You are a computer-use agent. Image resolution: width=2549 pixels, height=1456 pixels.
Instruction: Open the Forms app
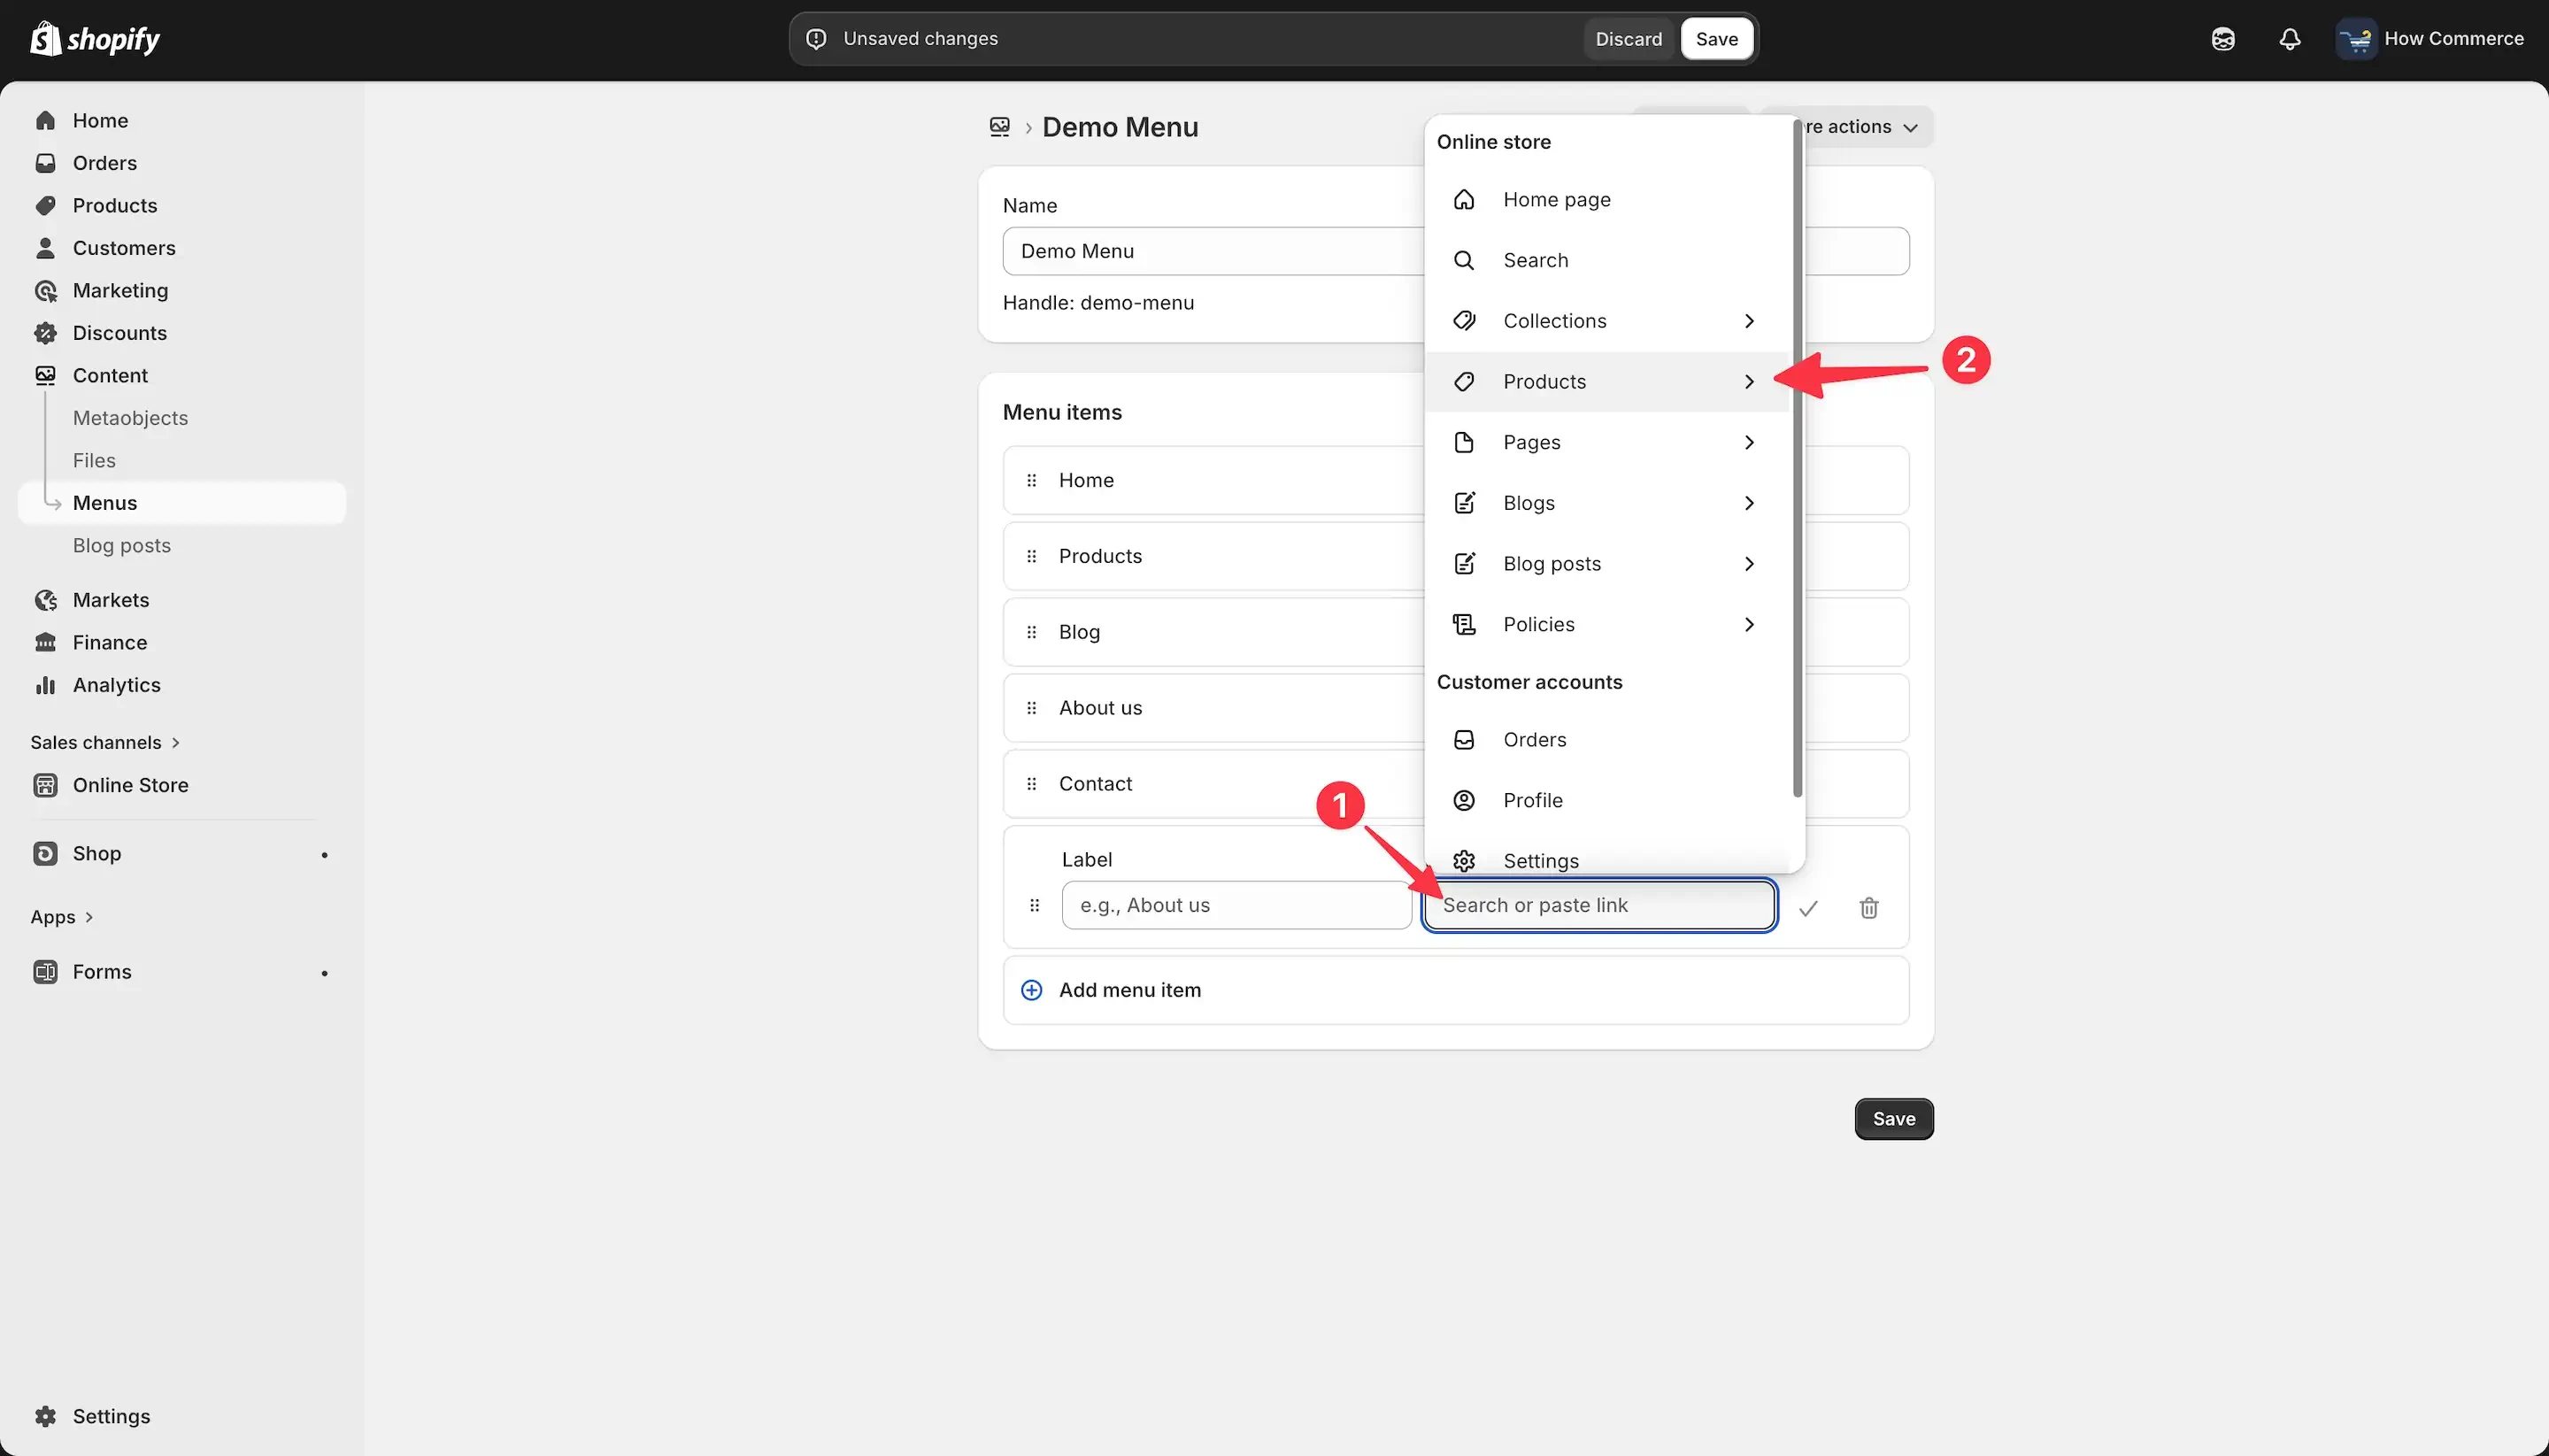click(182, 972)
